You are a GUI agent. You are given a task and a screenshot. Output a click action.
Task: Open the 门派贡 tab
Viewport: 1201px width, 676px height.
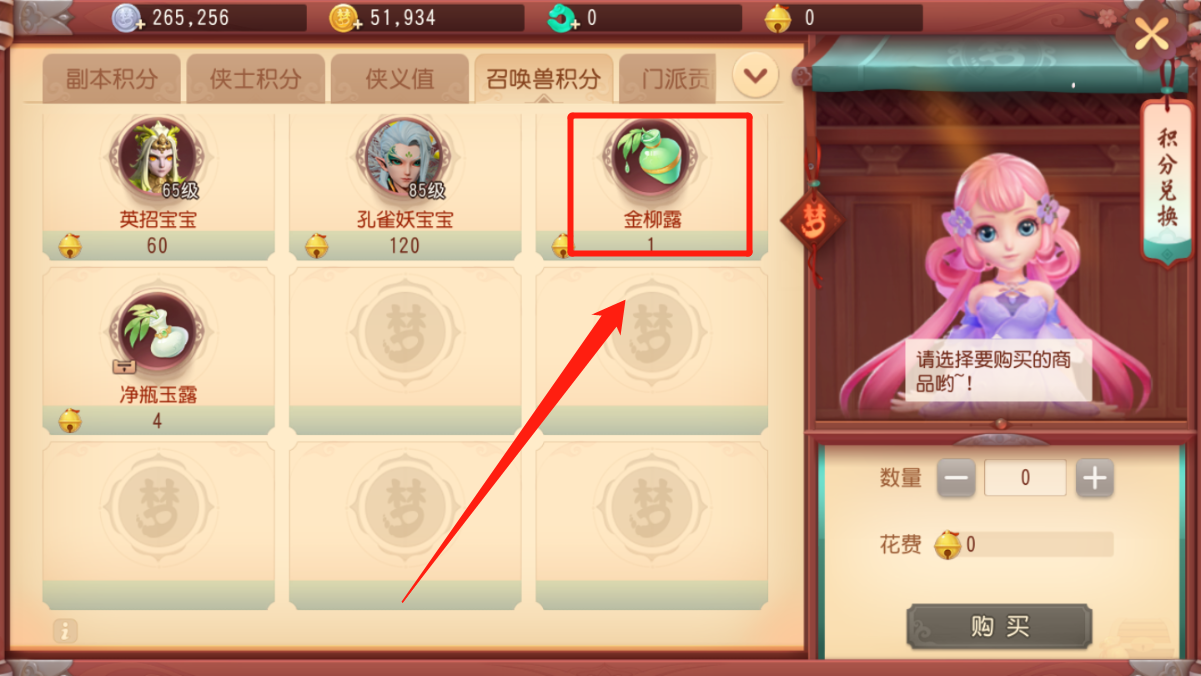click(668, 79)
